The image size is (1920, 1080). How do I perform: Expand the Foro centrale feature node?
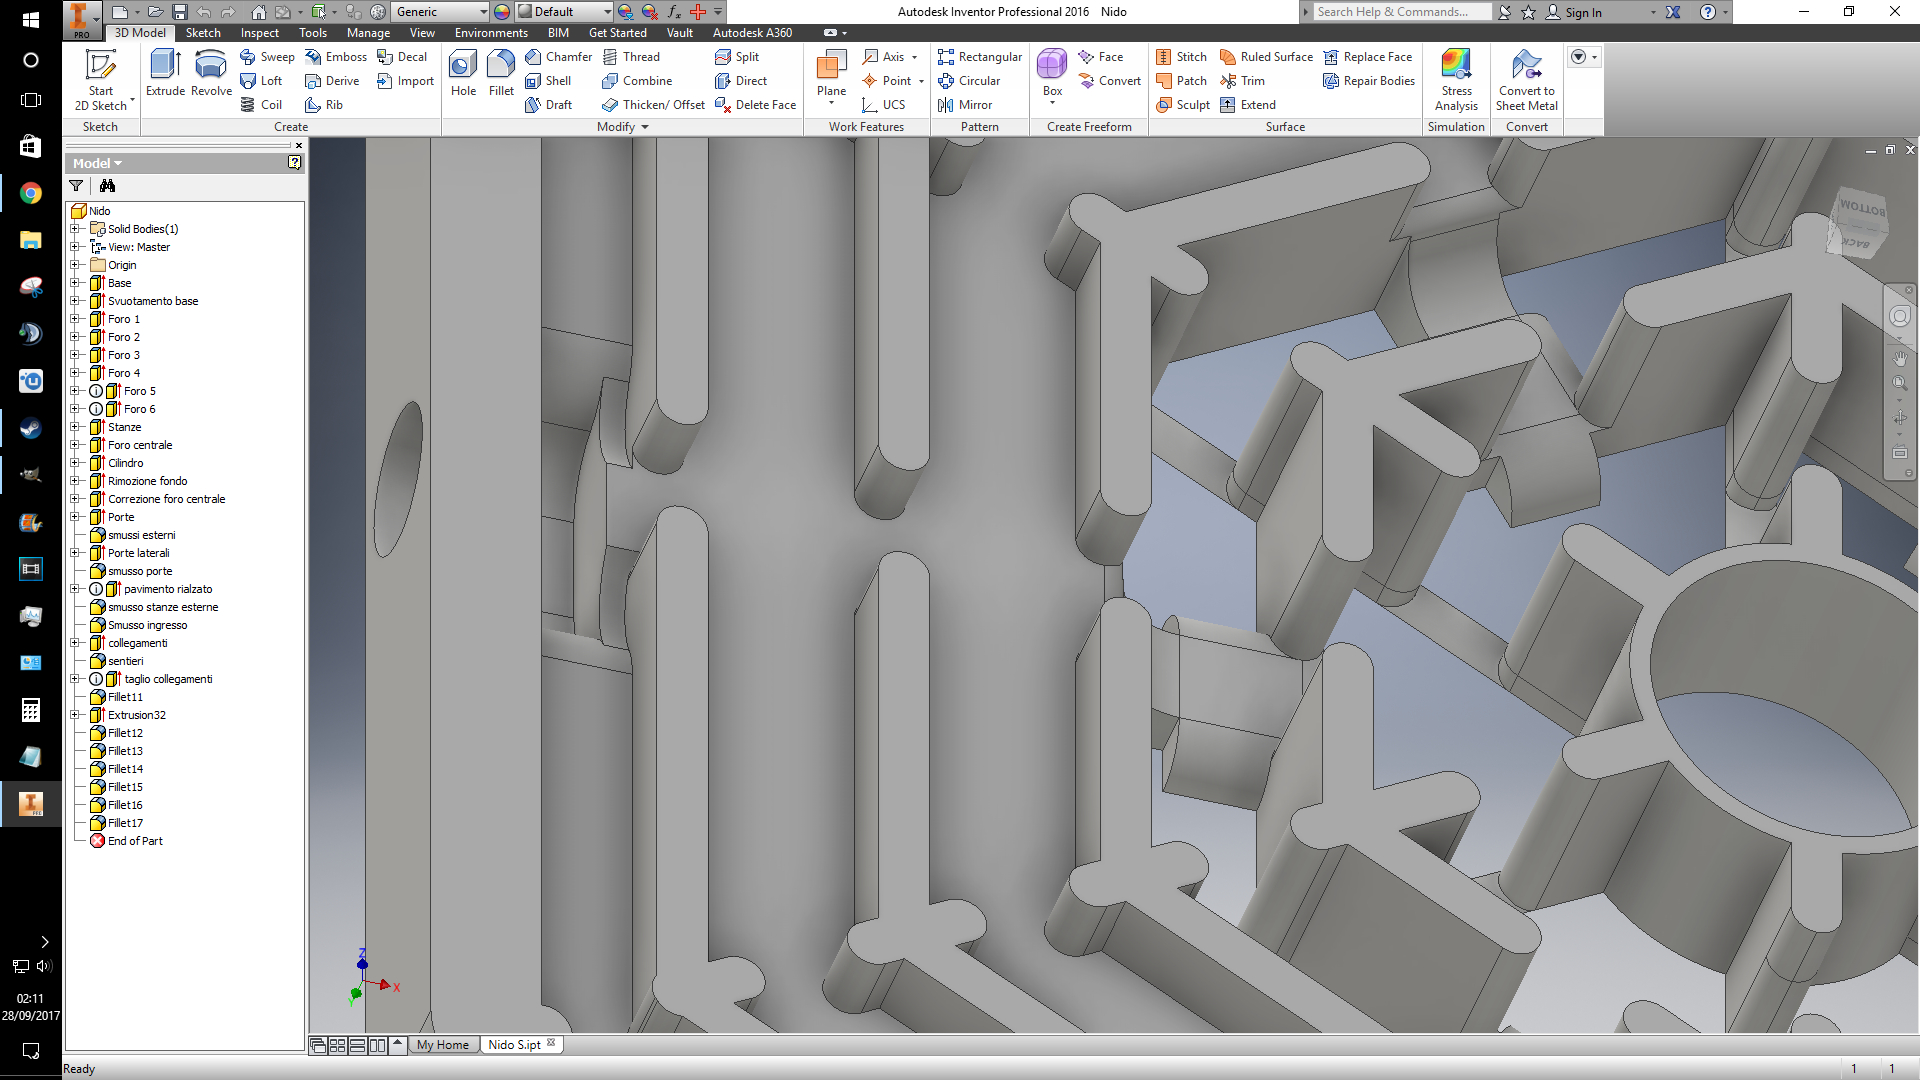(75, 445)
